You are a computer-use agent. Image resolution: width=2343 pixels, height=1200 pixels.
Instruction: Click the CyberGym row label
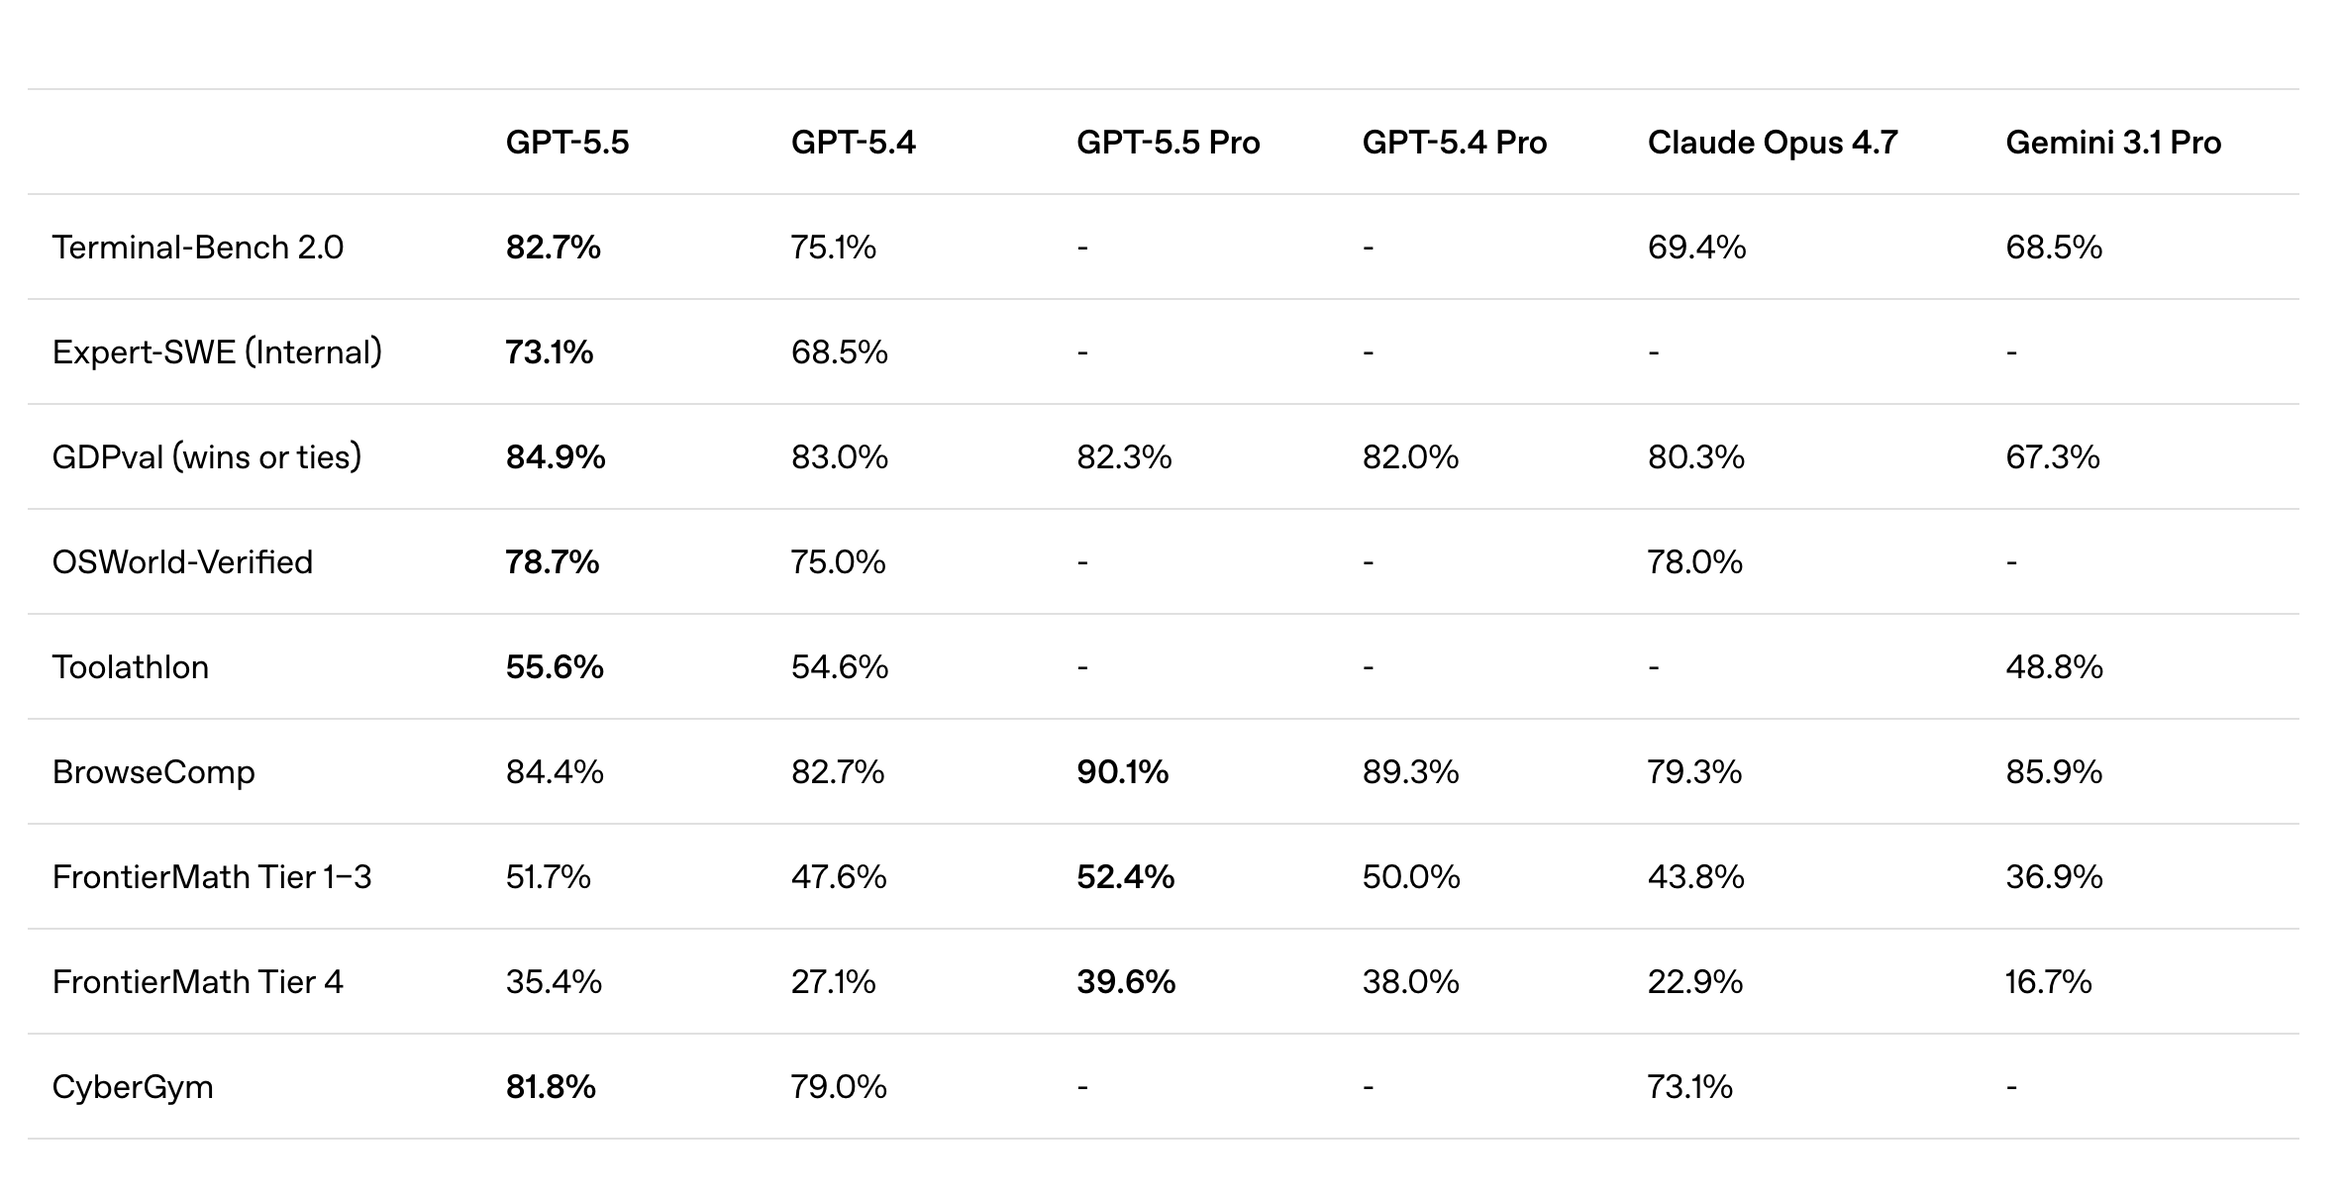(x=133, y=1087)
